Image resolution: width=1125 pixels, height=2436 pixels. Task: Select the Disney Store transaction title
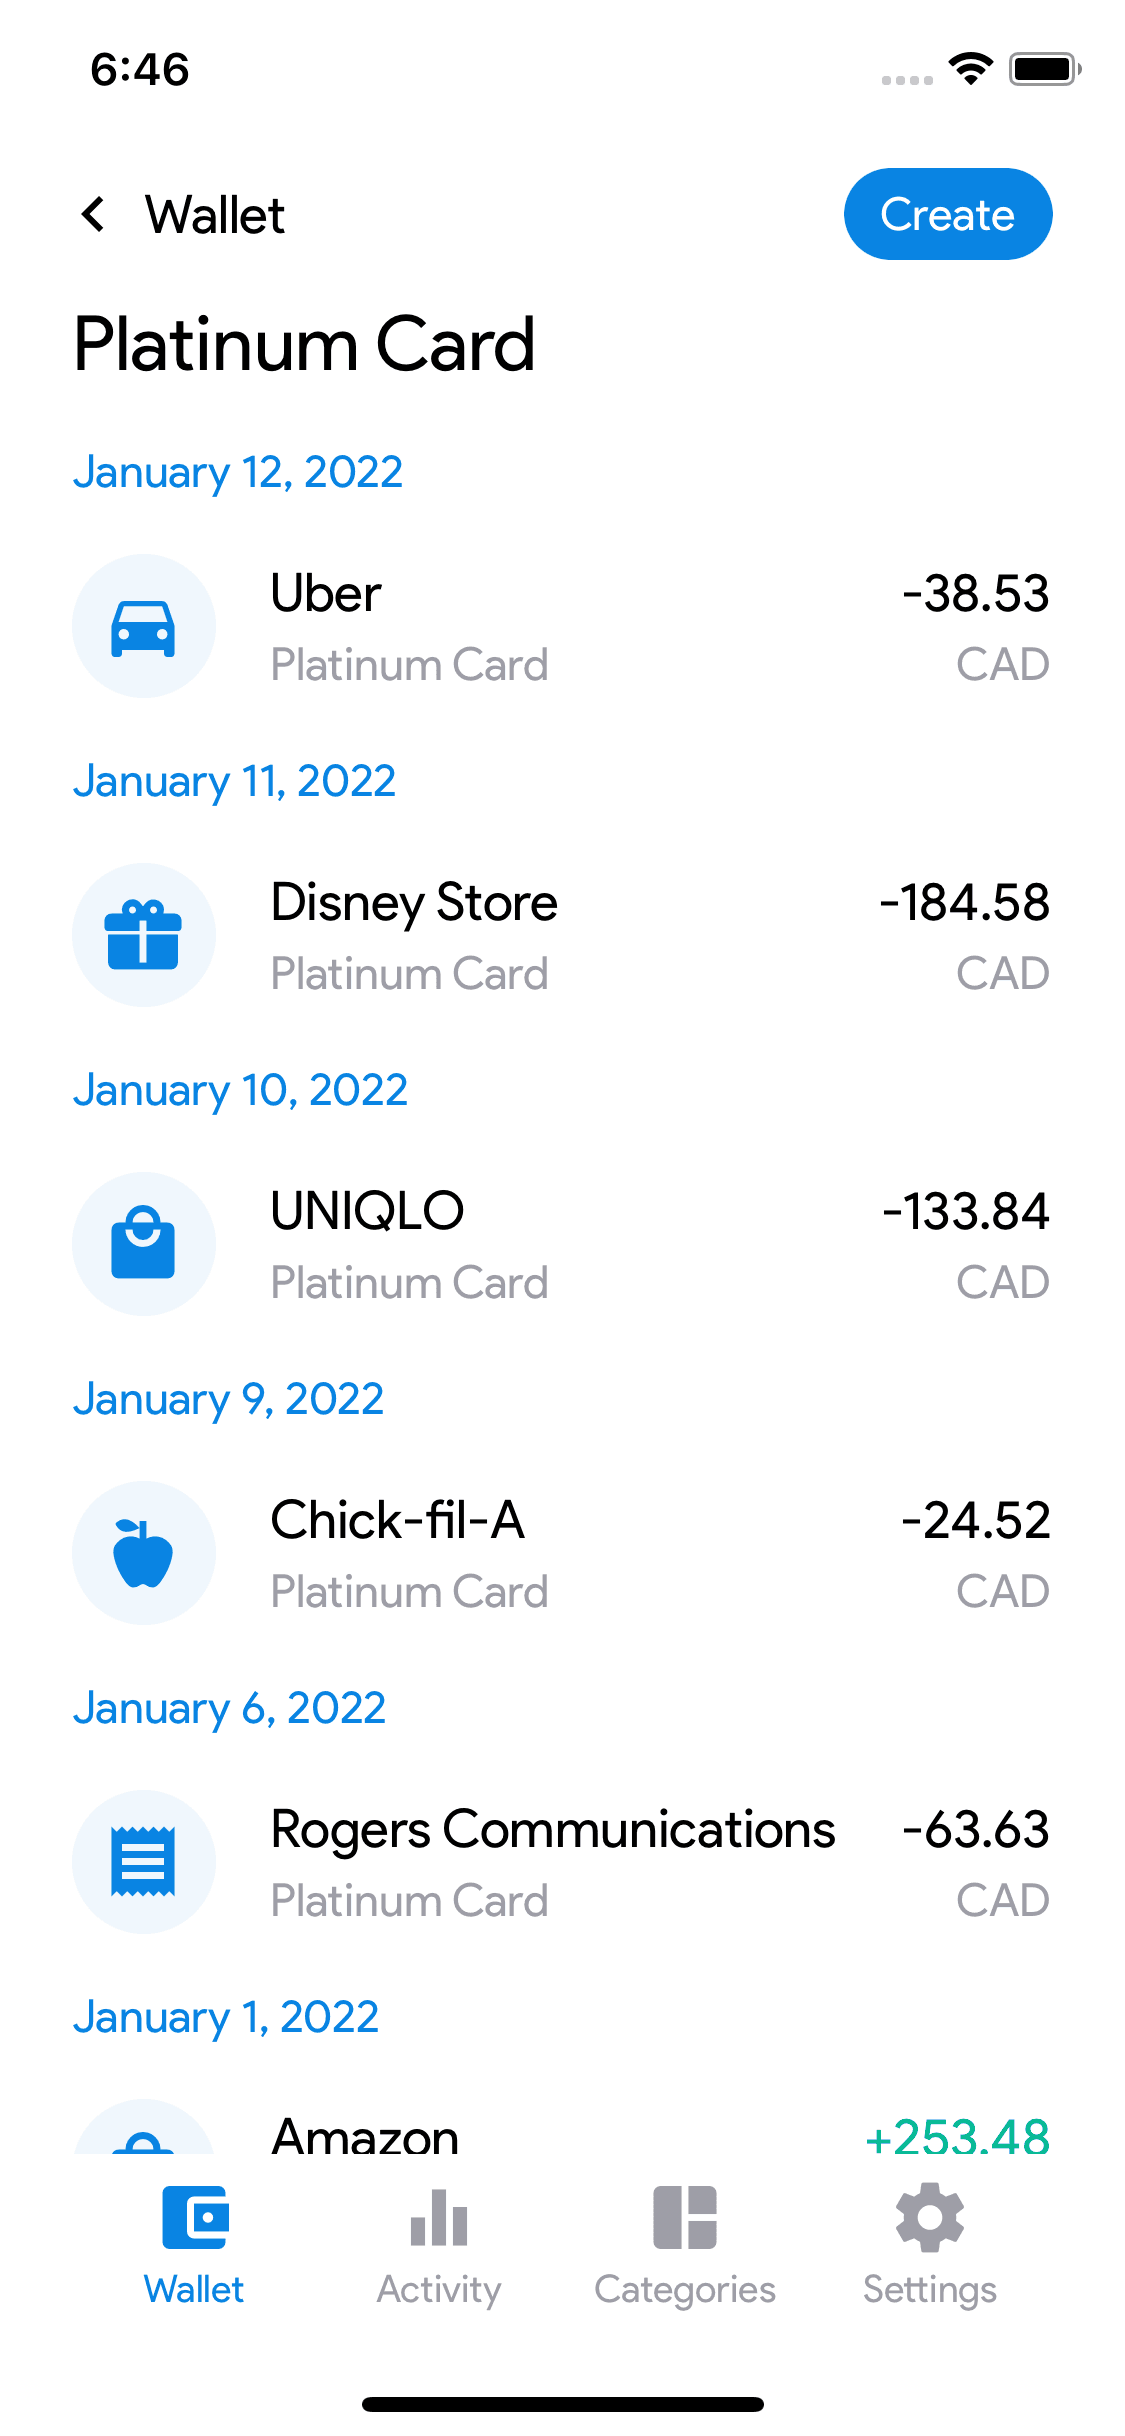pos(414,903)
